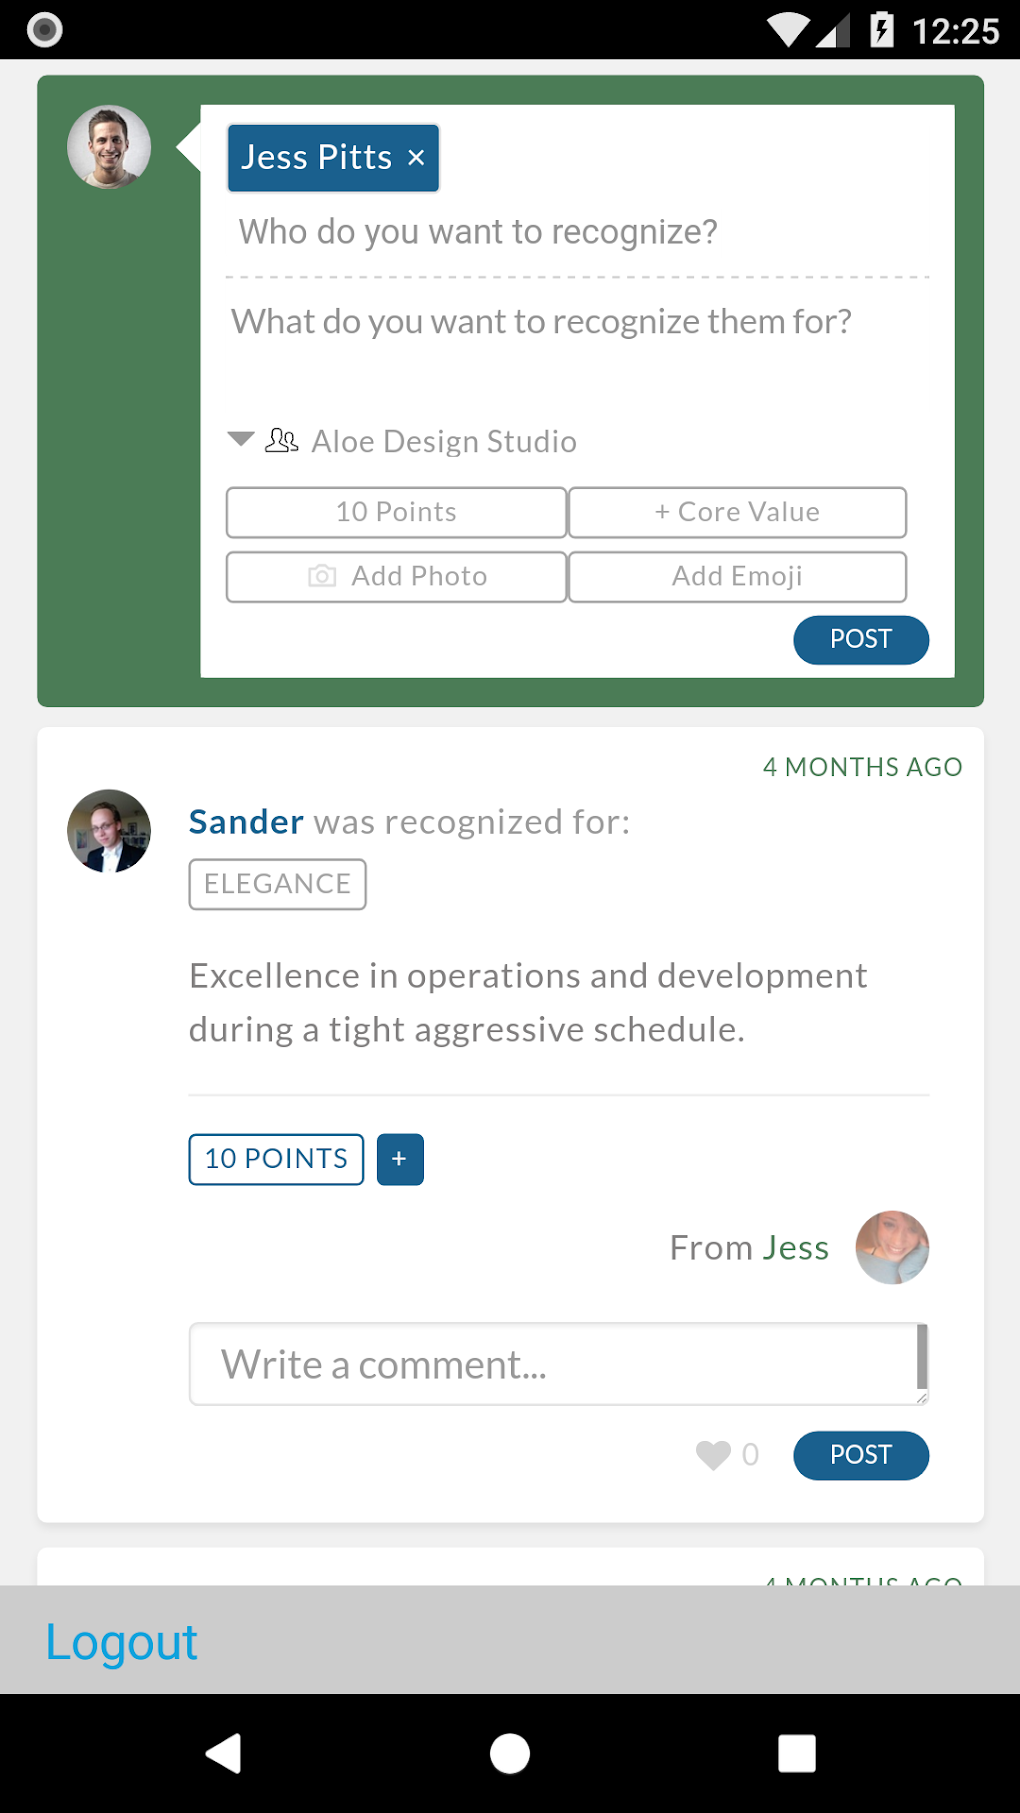Open the Add Emoji picker
The image size is (1020, 1813).
coord(737,577)
